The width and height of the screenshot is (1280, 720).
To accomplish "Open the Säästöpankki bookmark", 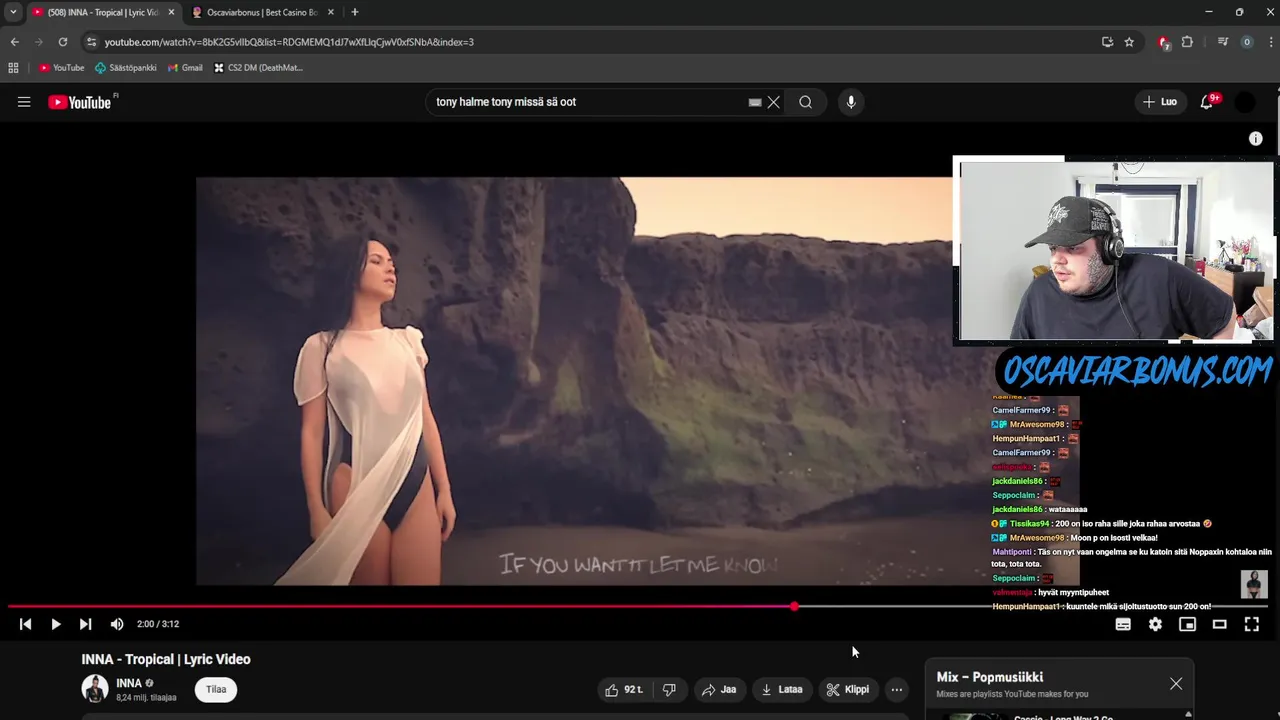I will tap(126, 68).
